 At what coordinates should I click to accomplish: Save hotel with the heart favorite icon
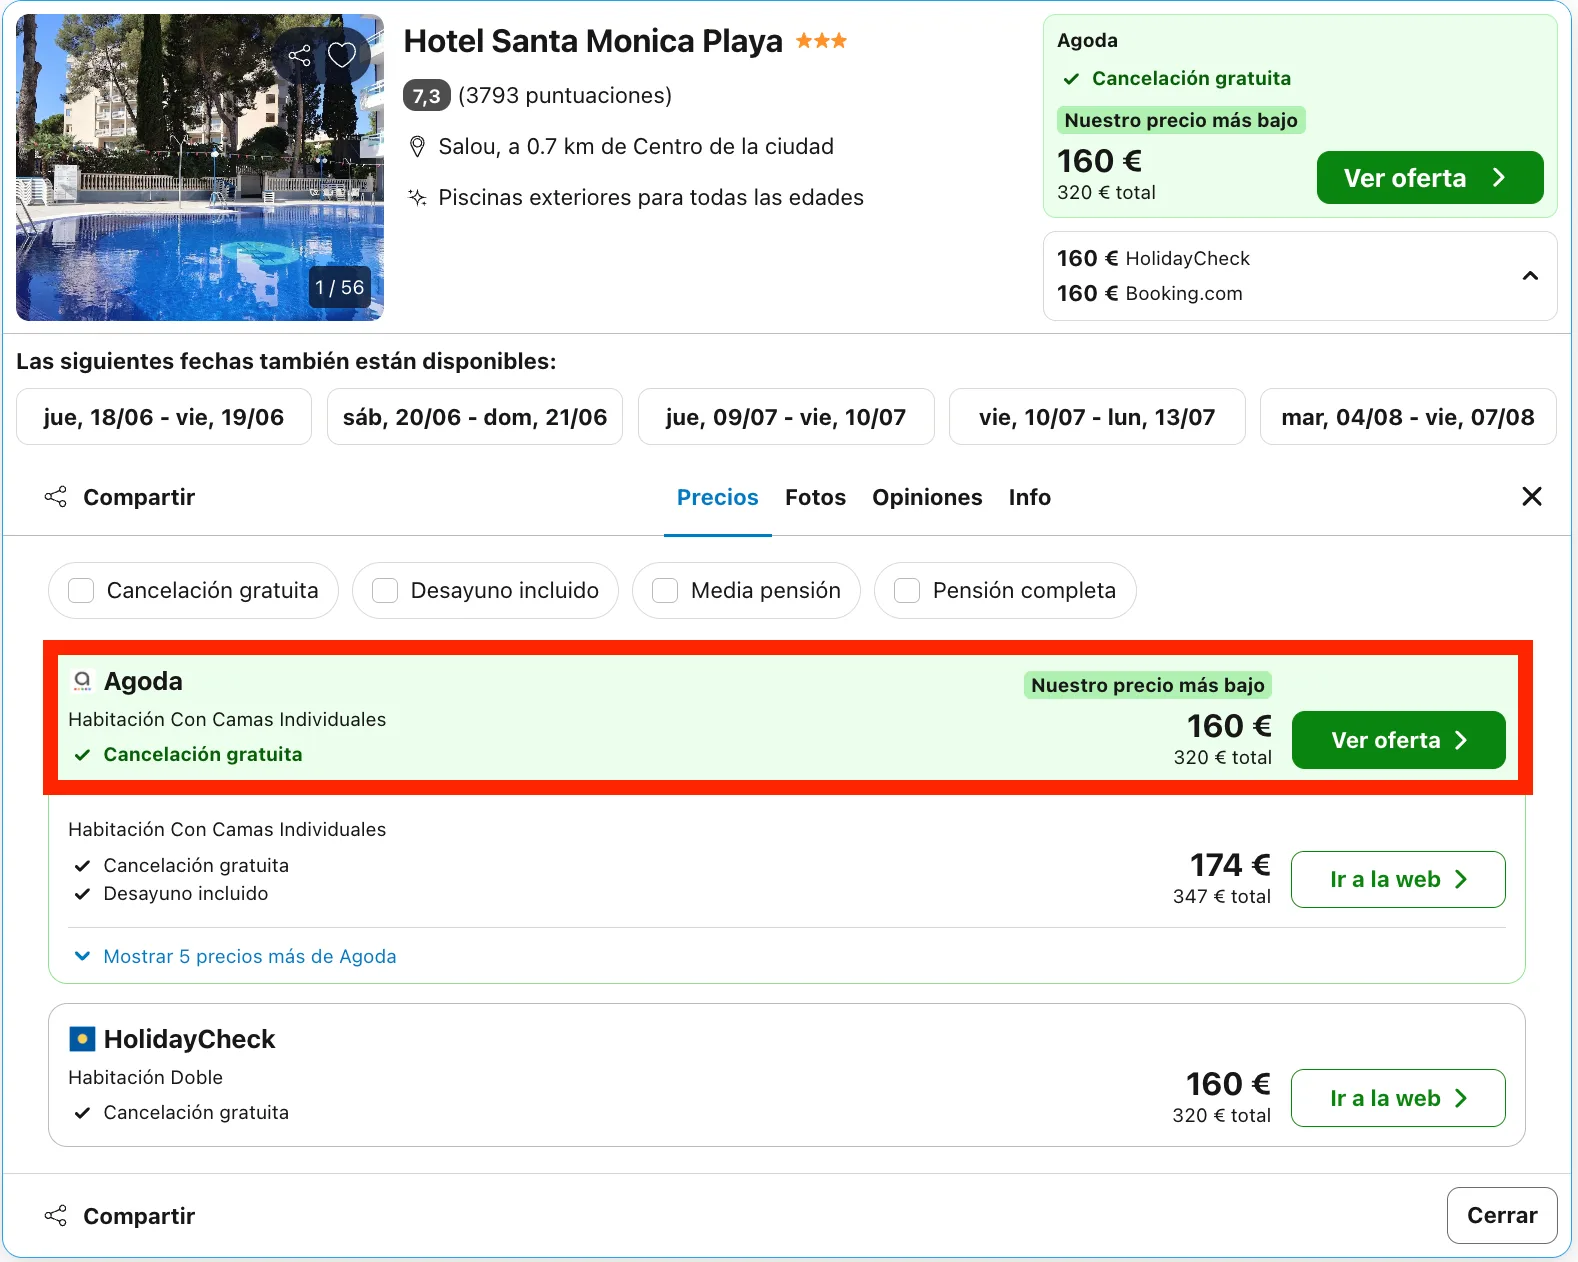click(342, 55)
